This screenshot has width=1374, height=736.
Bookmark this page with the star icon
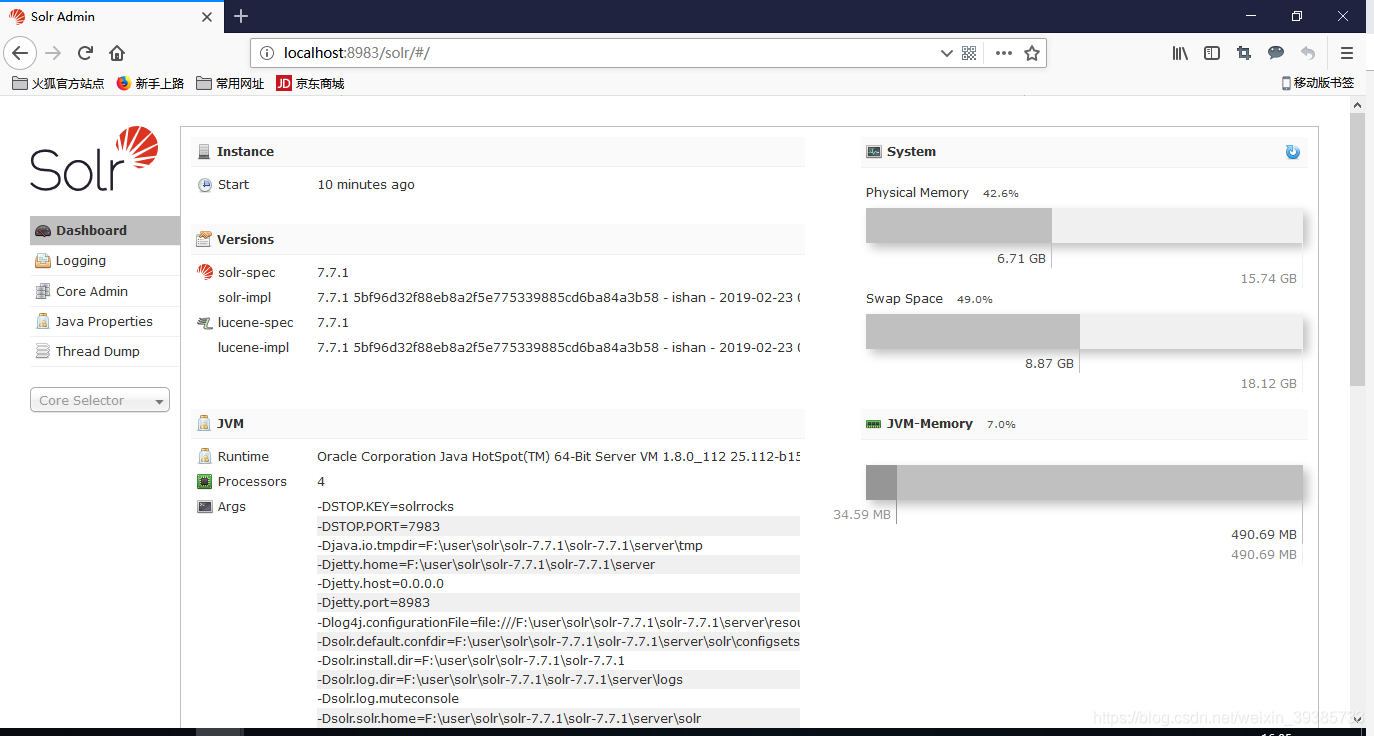1032,53
